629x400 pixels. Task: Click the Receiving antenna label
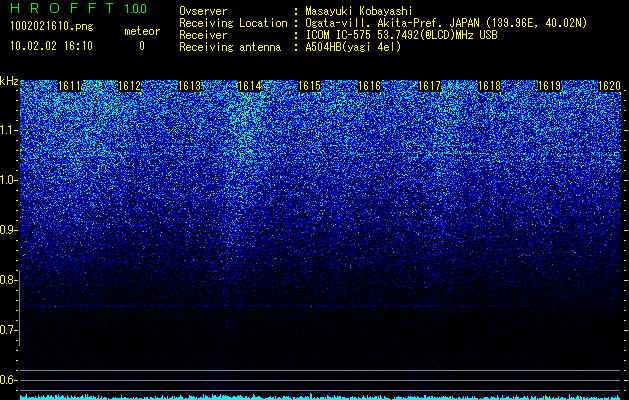[230, 47]
